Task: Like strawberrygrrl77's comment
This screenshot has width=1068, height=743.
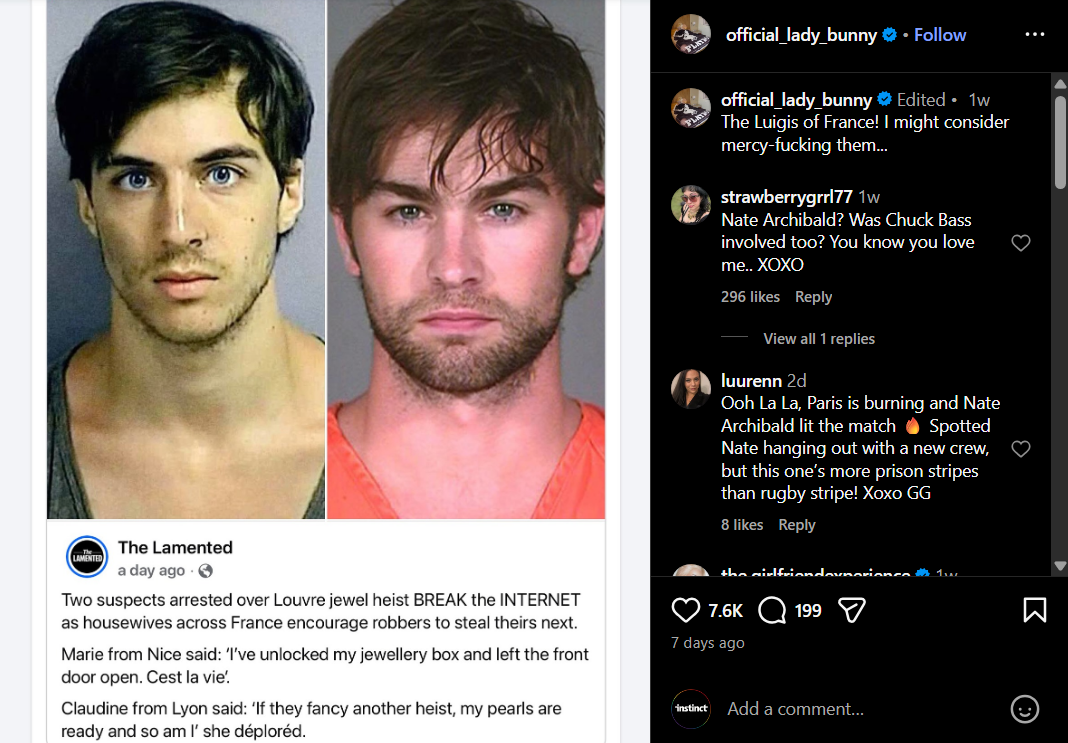Action: (x=1020, y=242)
